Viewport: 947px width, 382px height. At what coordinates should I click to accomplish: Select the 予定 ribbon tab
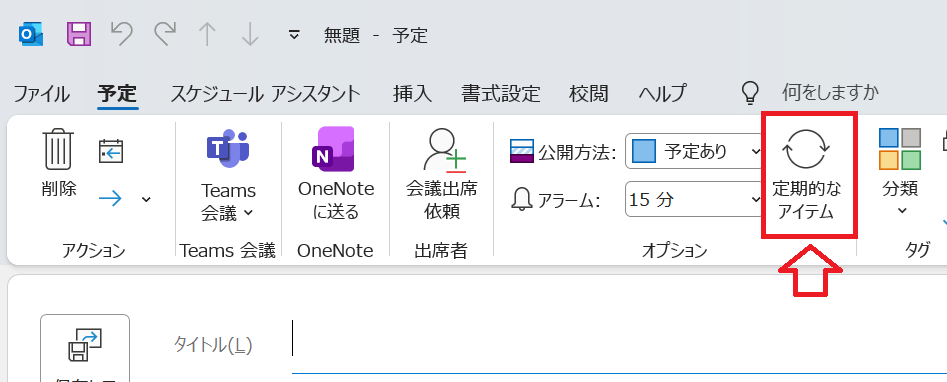[x=118, y=94]
